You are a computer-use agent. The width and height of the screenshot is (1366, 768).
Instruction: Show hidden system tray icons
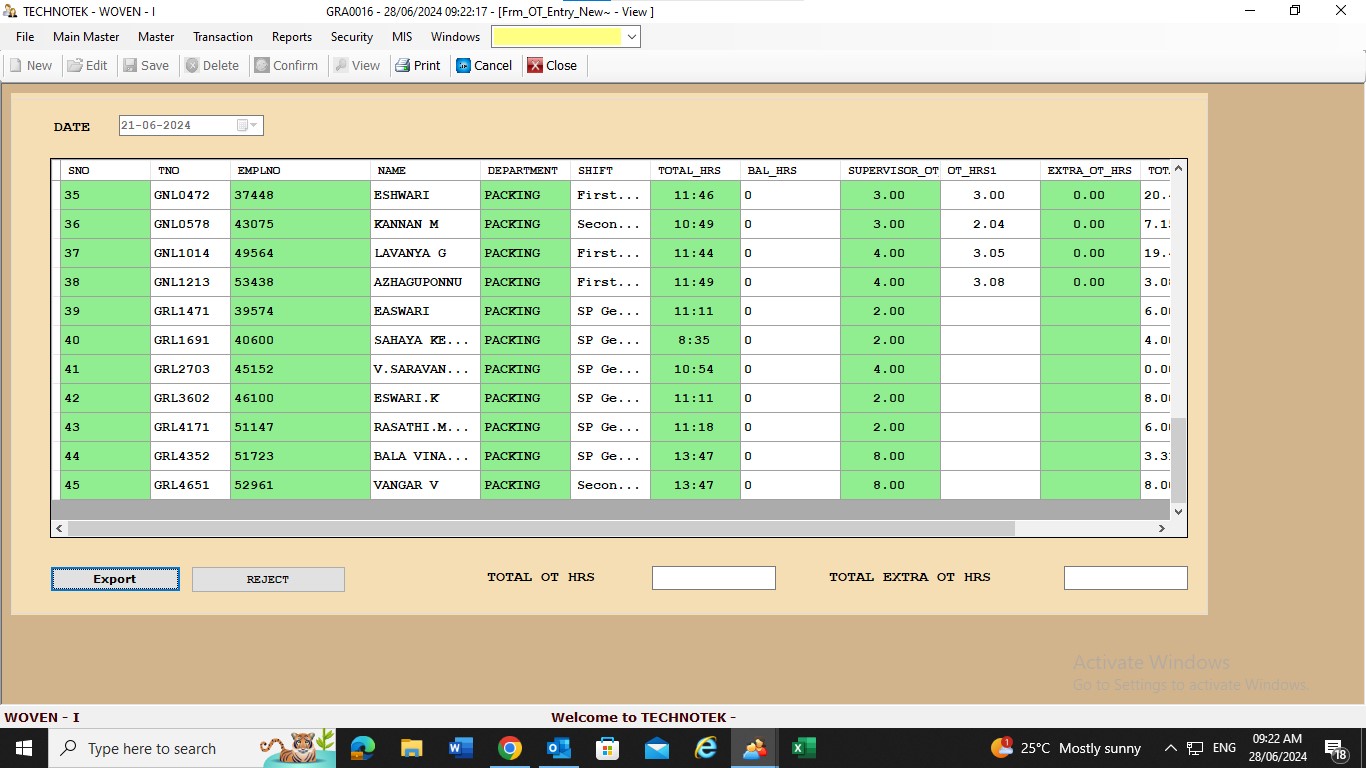pyautogui.click(x=1170, y=748)
